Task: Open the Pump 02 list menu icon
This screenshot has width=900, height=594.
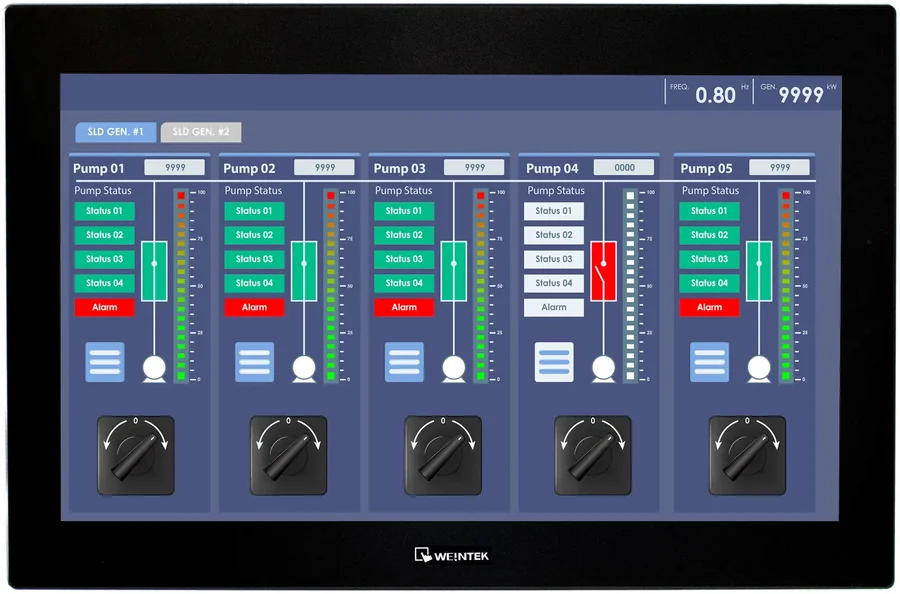Action: 255,362
